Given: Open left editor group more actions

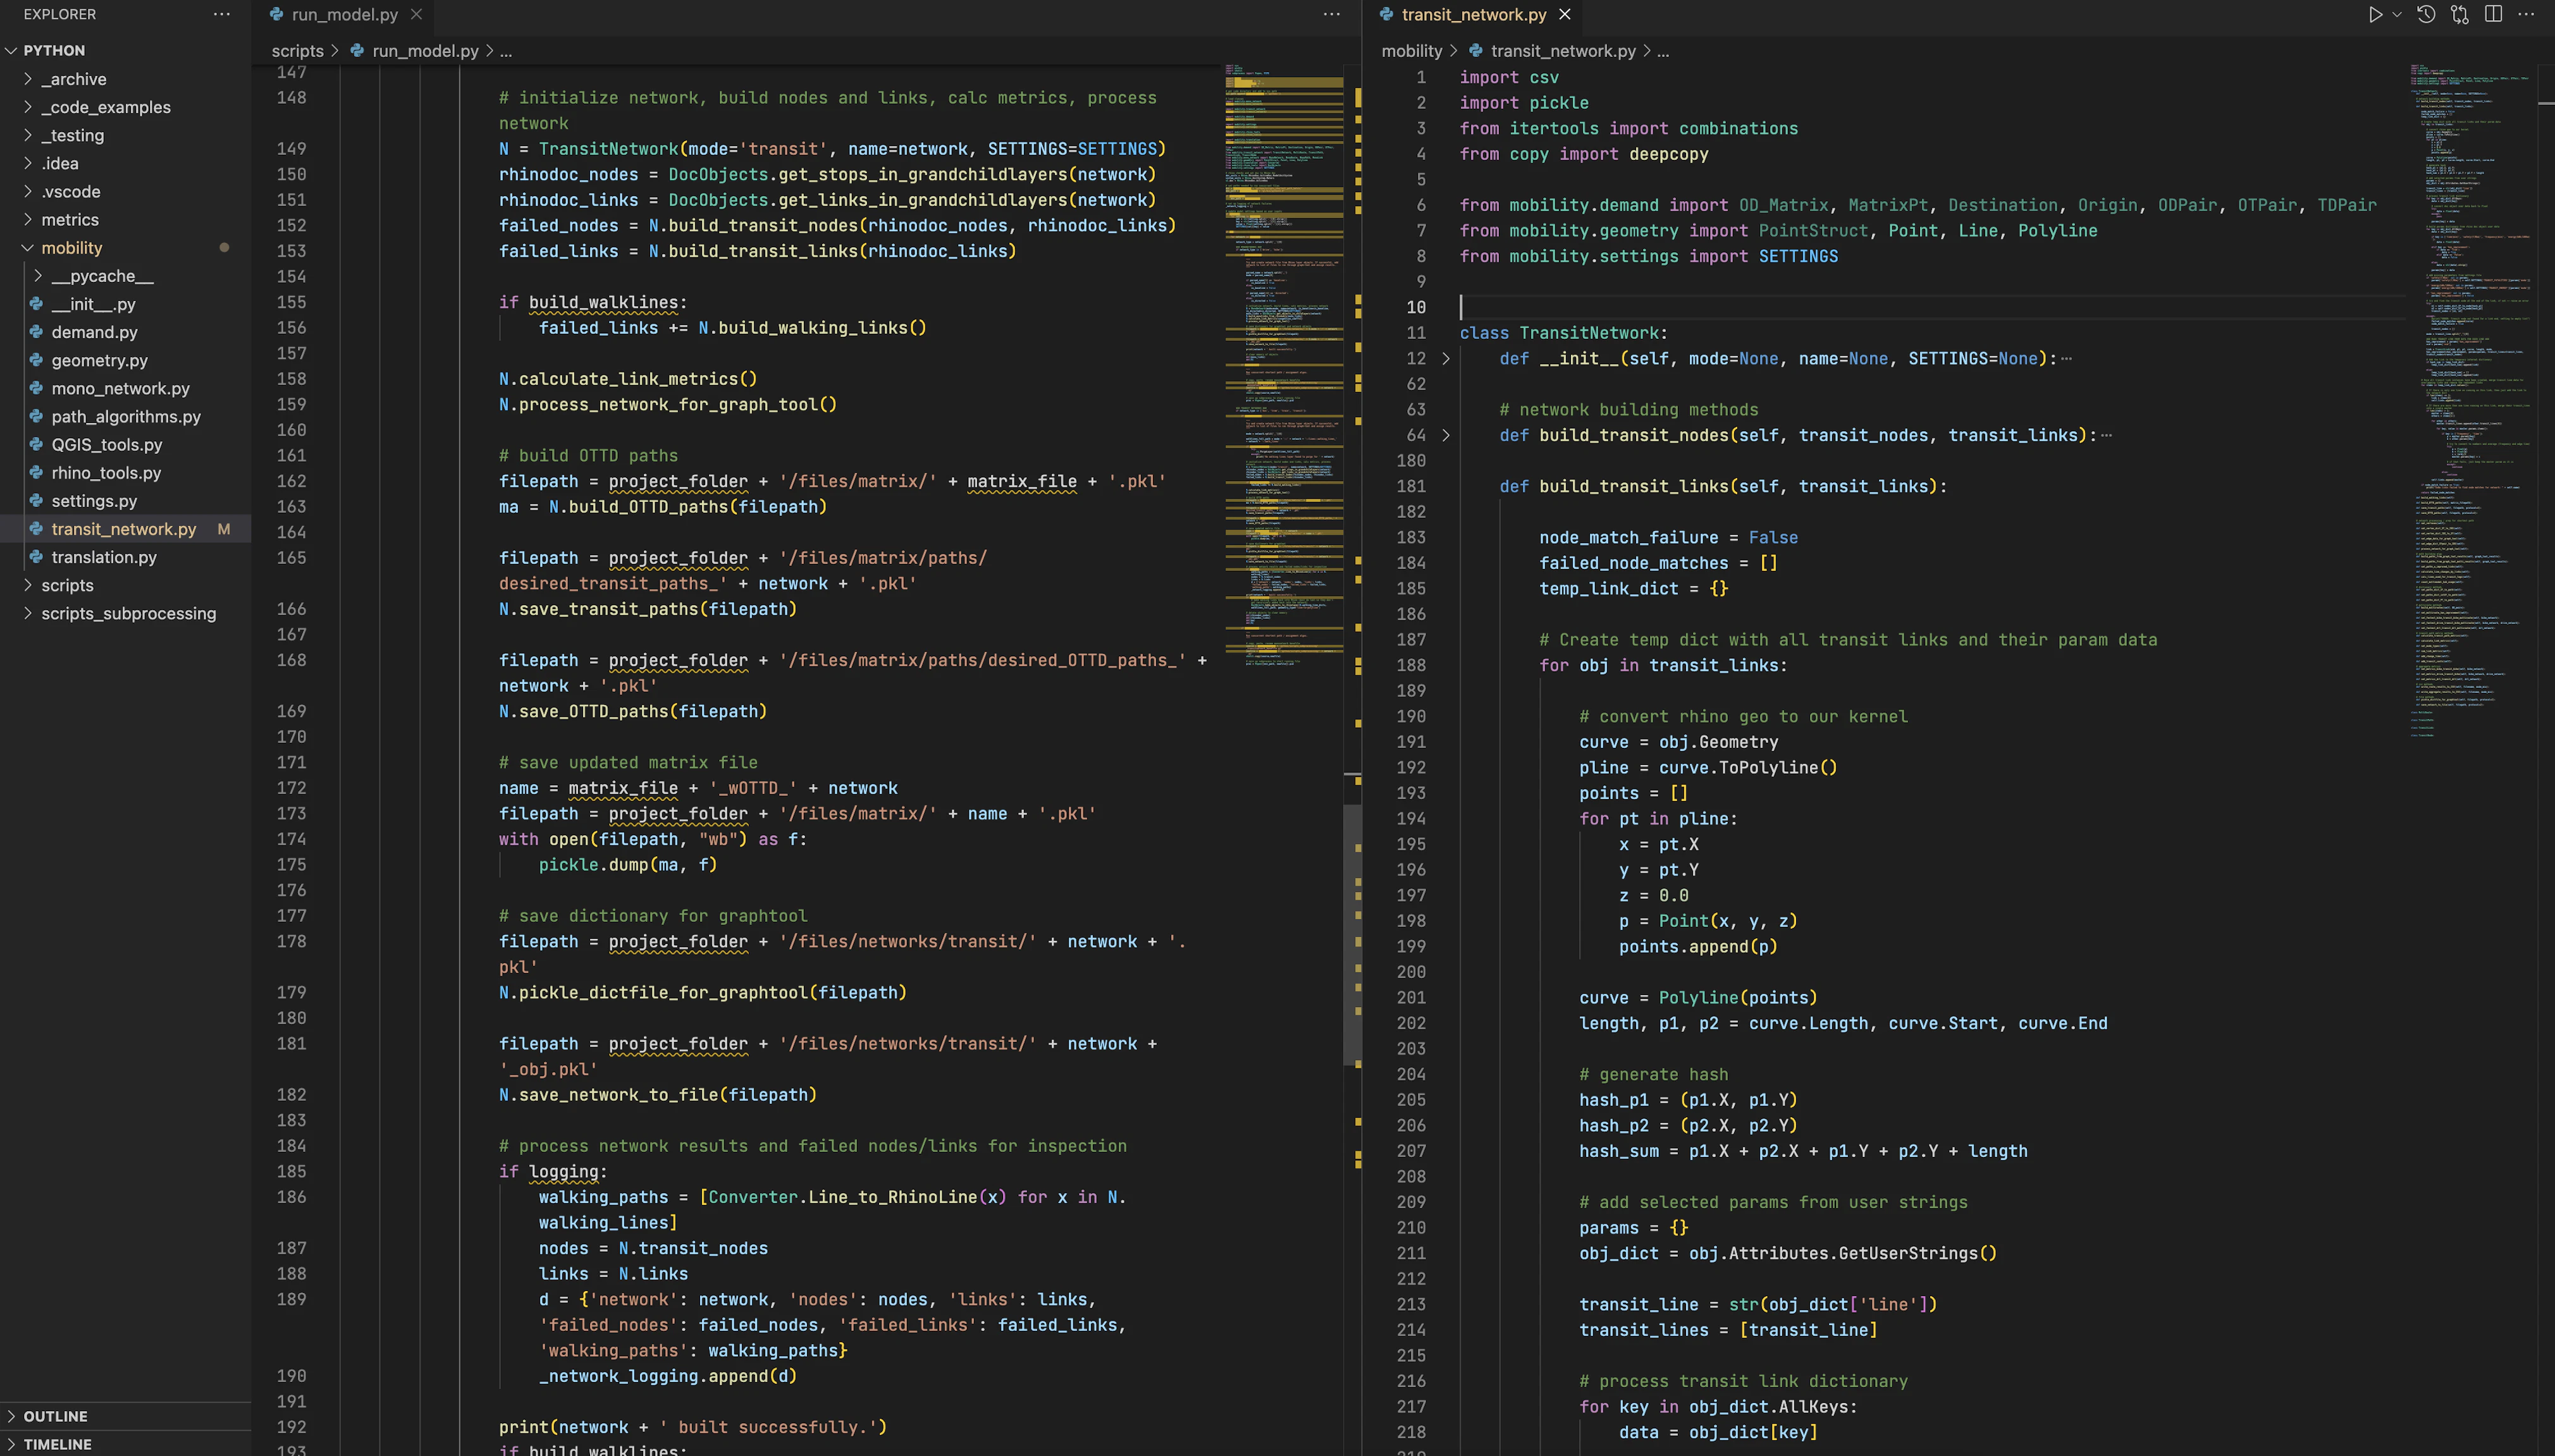Looking at the screenshot, I should (1331, 14).
